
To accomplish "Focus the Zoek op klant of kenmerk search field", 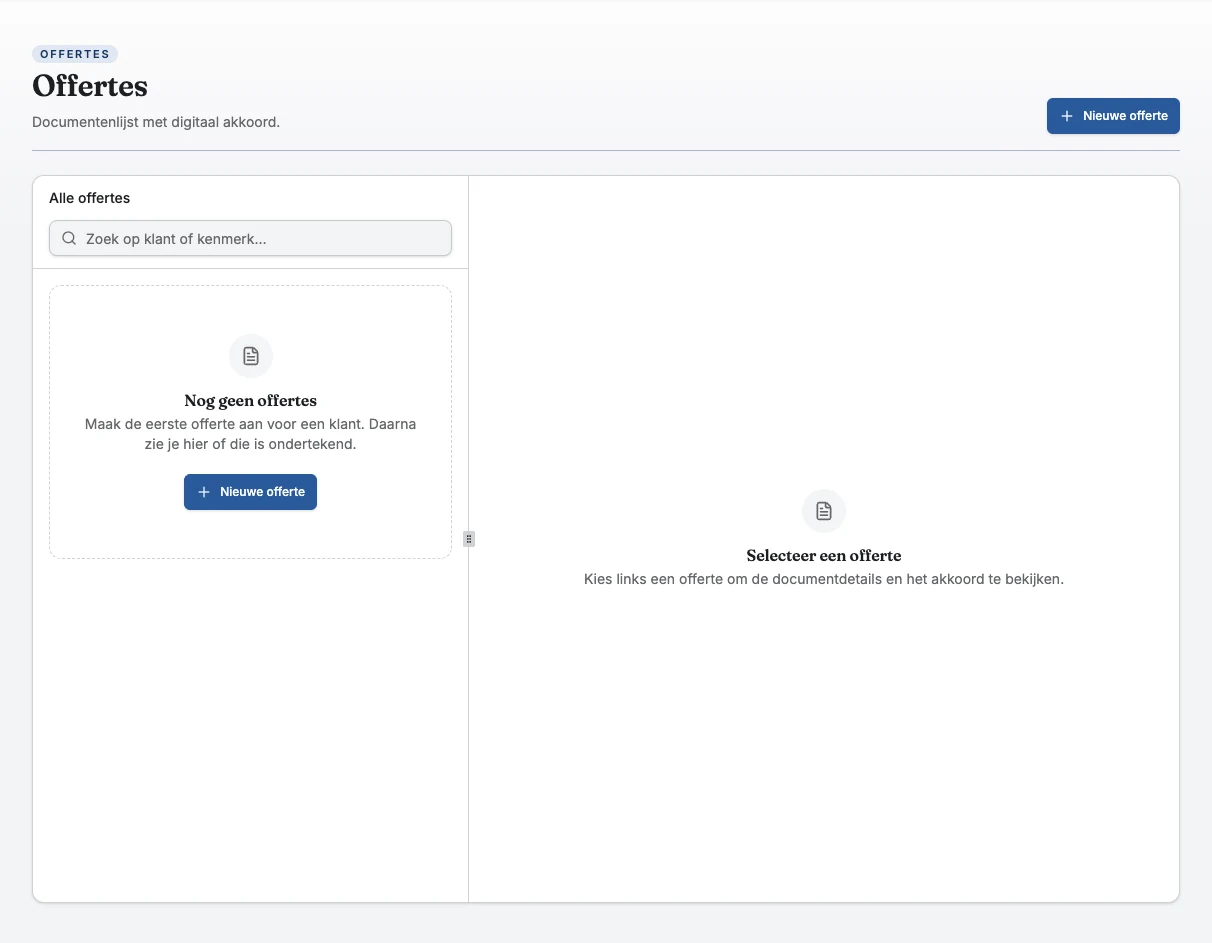I will point(250,238).
